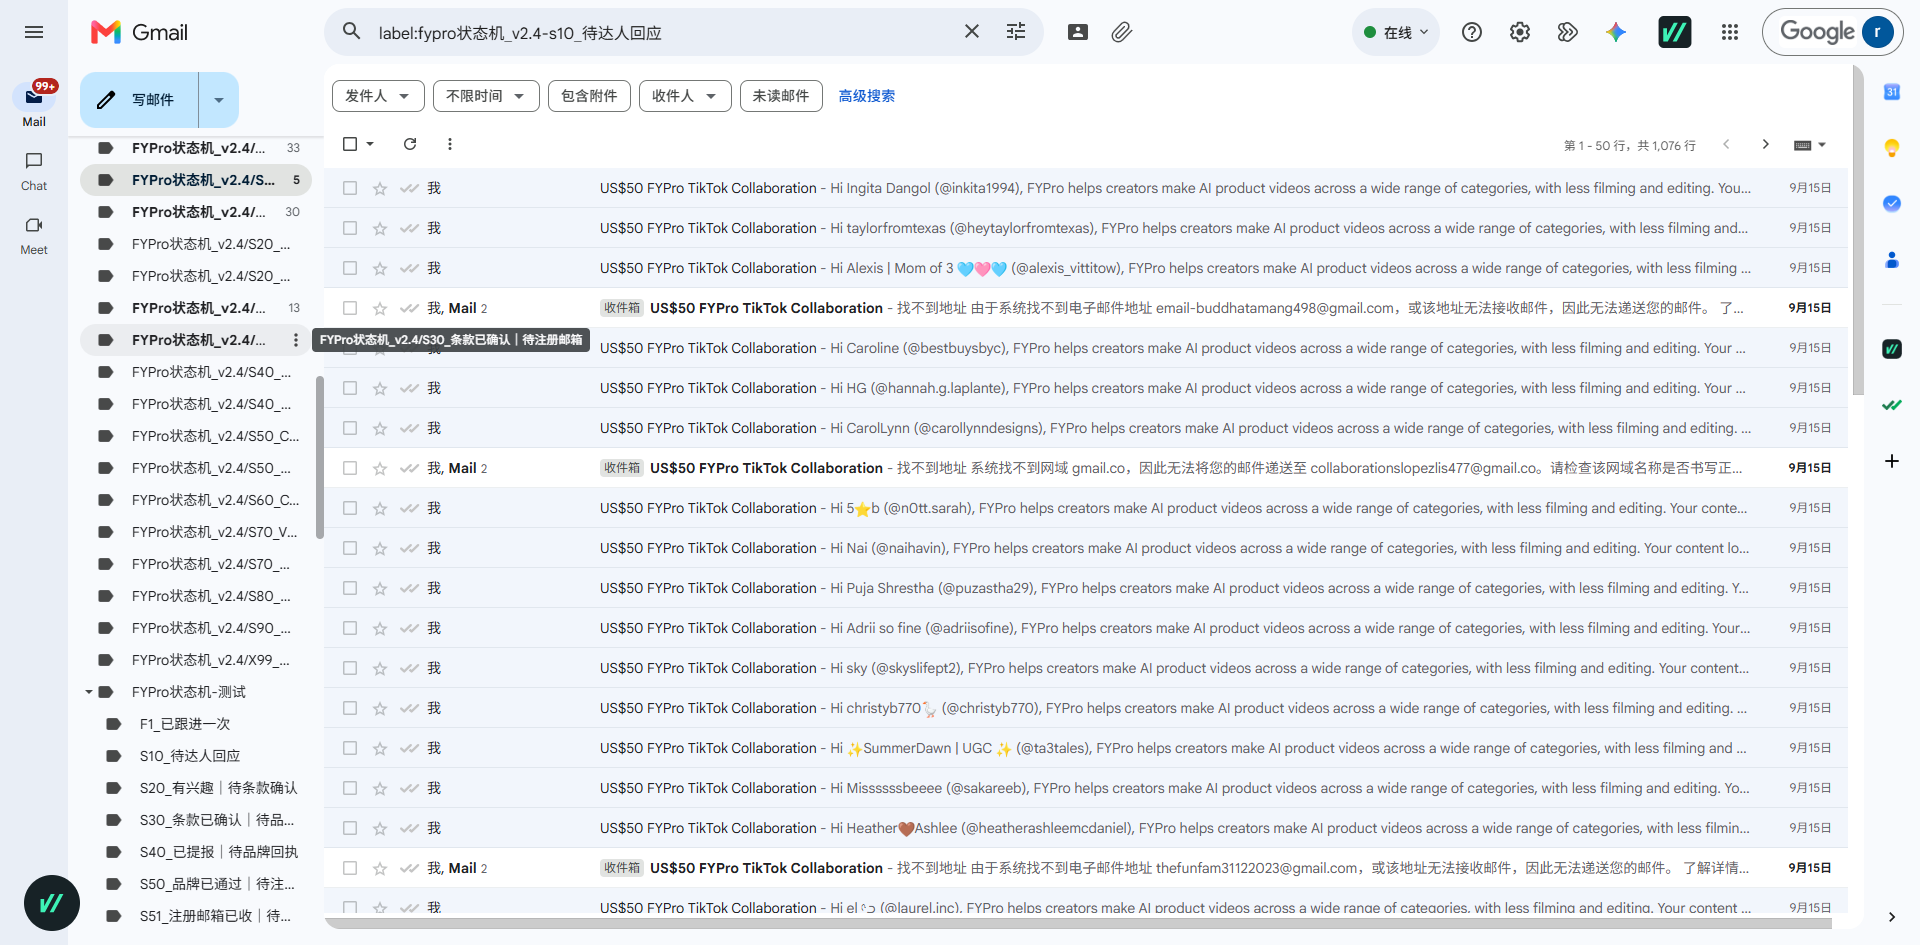Select checkbox for buddhatamang498 bounce email

[x=350, y=308]
